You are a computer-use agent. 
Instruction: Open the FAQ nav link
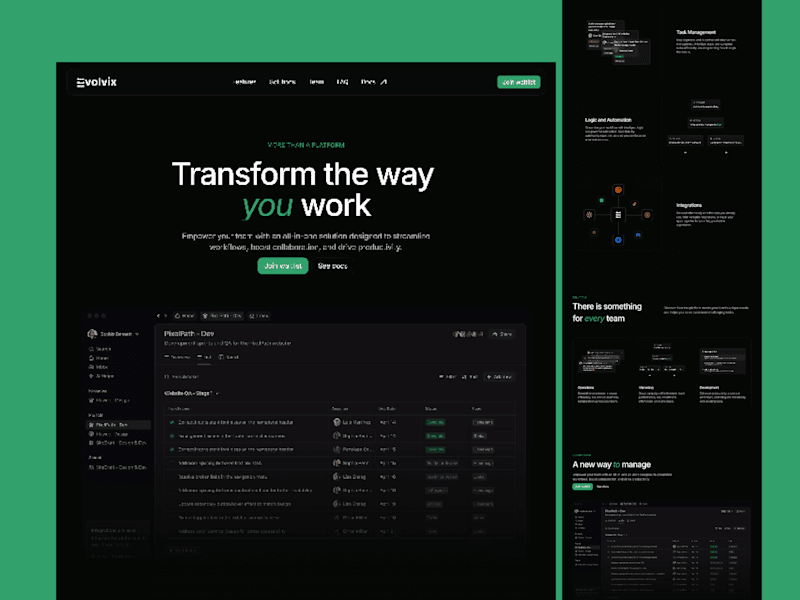point(342,82)
